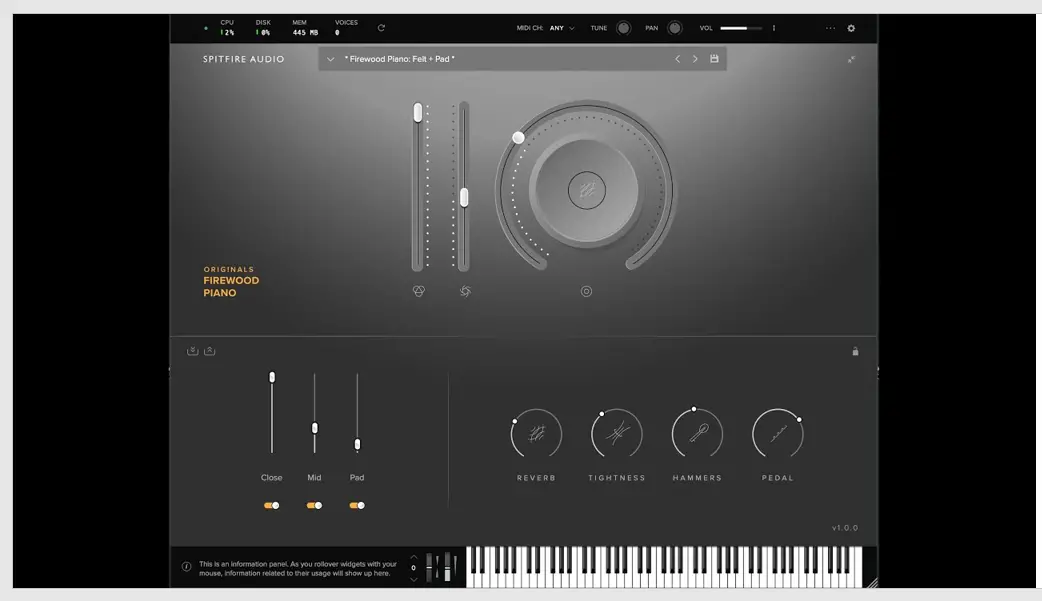This screenshot has height=601, width=1042.
Task: Click the expand-interface double-arrow icon
Action: point(854,59)
